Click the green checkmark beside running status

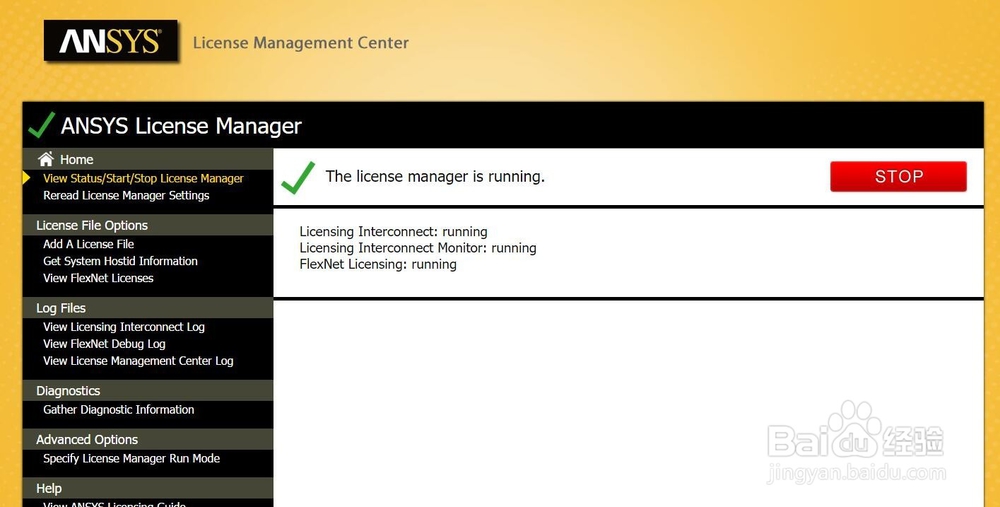[298, 177]
